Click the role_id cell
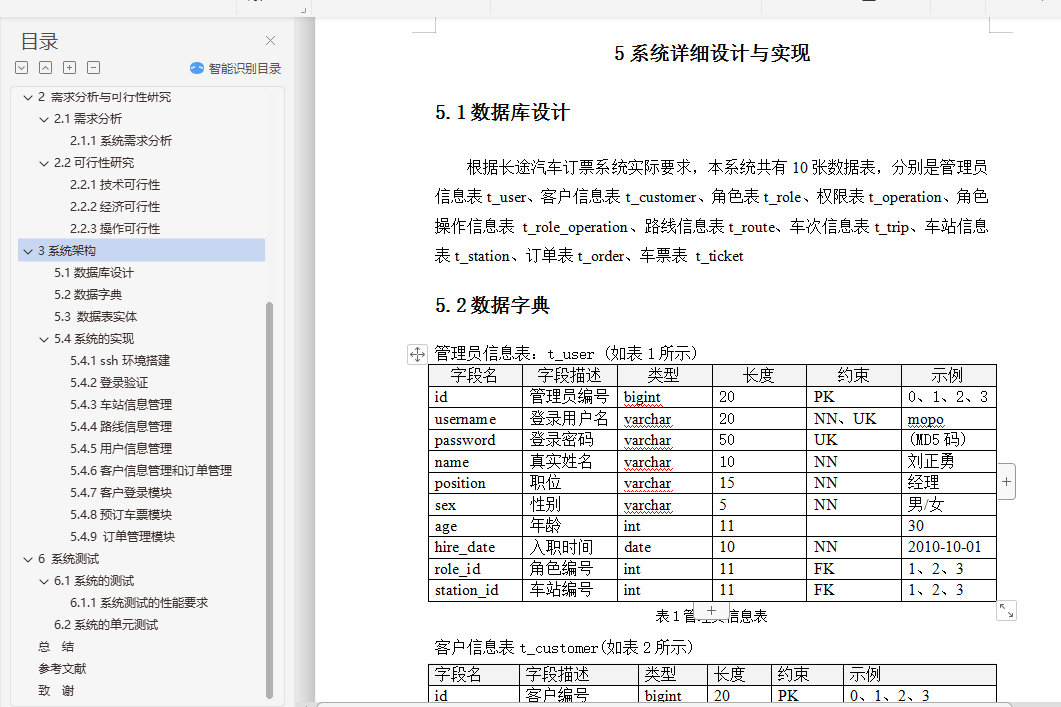This screenshot has height=707, width=1061. 475,569
